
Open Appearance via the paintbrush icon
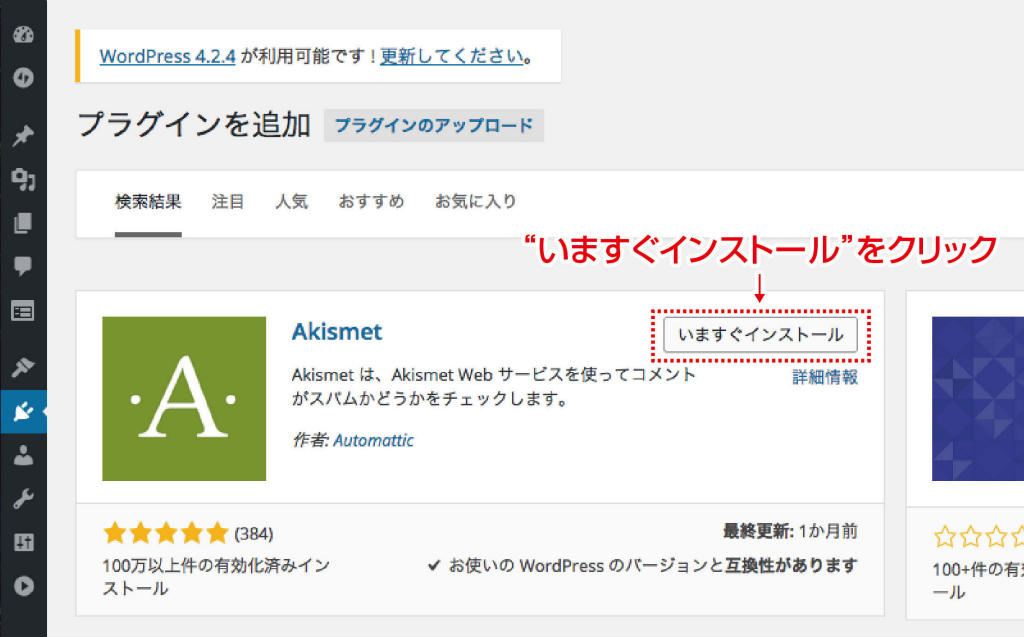click(x=23, y=368)
